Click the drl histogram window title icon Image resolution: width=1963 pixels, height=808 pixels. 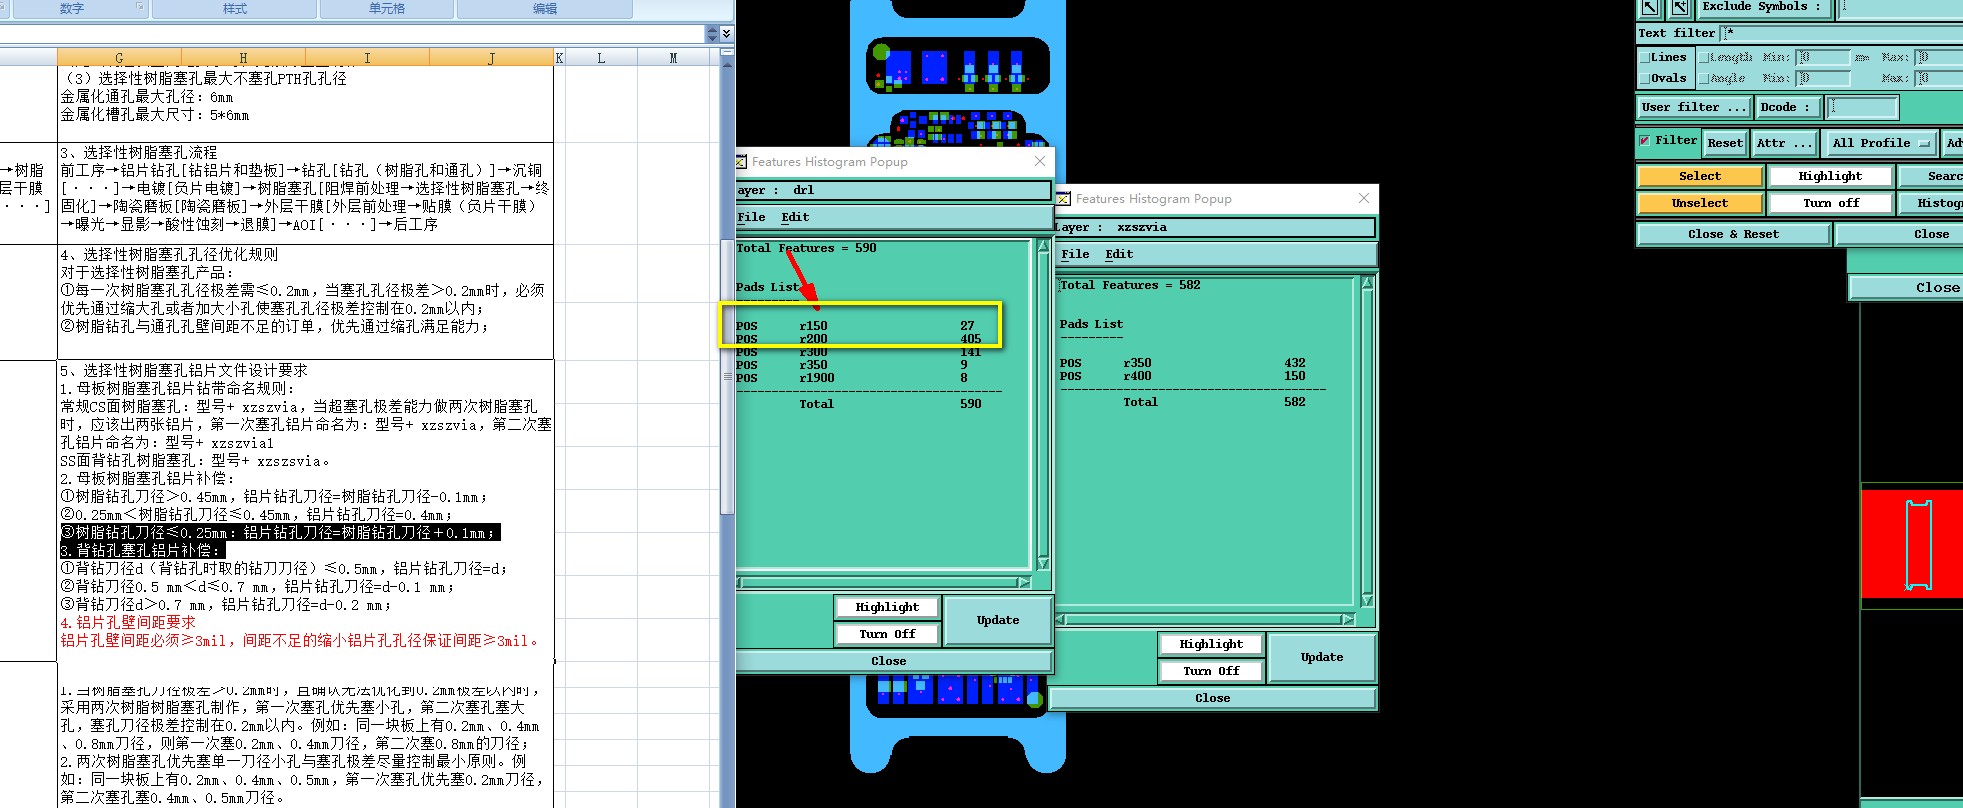pos(741,161)
